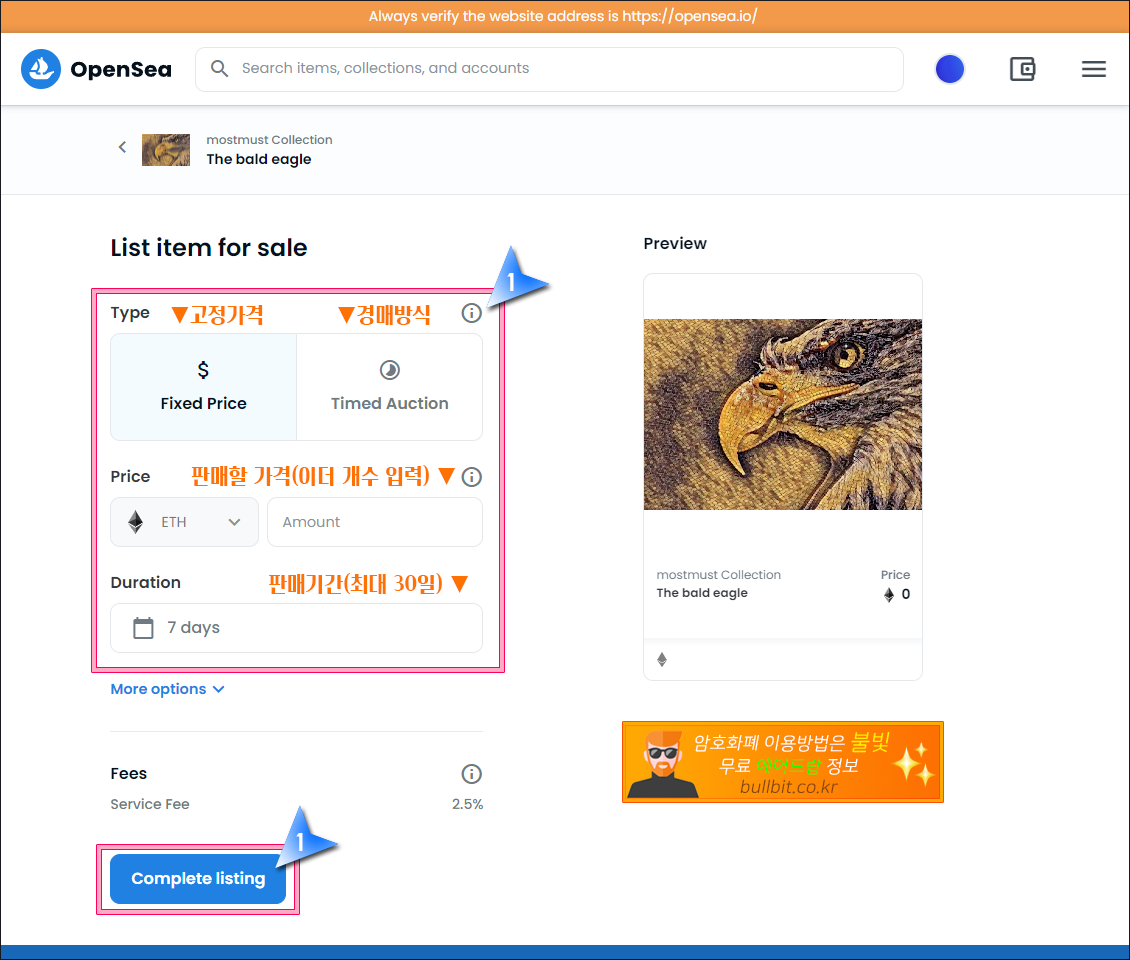Click The bald eagle title in header
Viewport: 1130px width, 960px height.
tap(259, 159)
